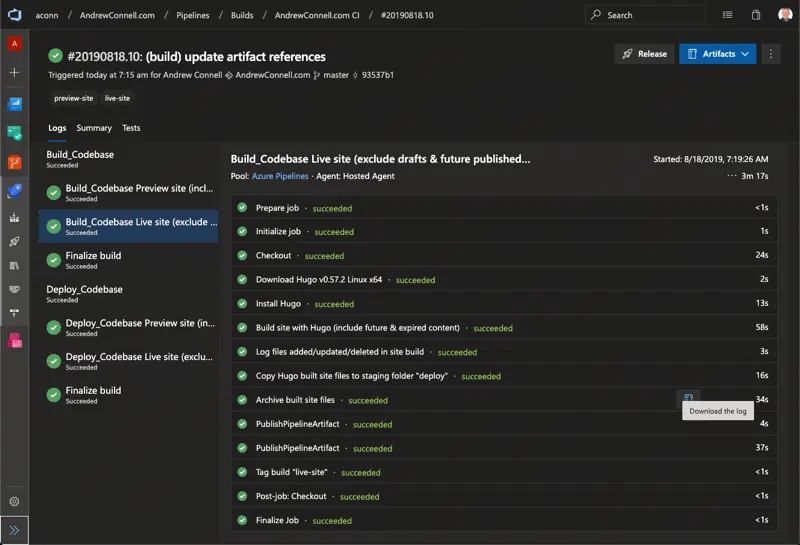This screenshot has width=800, height=545.
Task: Click into the Search box
Action: (x=645, y=15)
